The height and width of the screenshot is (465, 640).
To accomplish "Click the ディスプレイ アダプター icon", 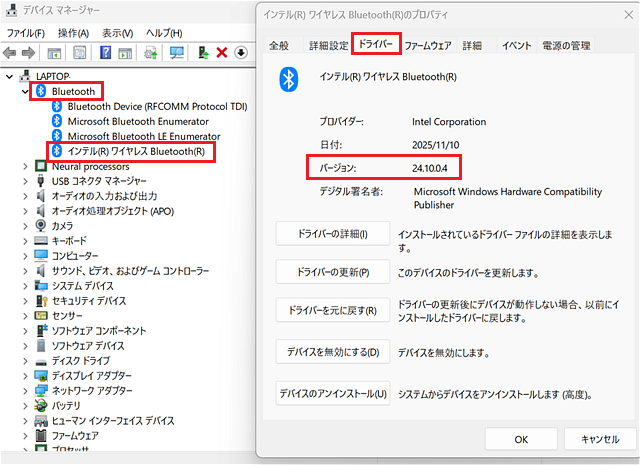I will tap(41, 376).
